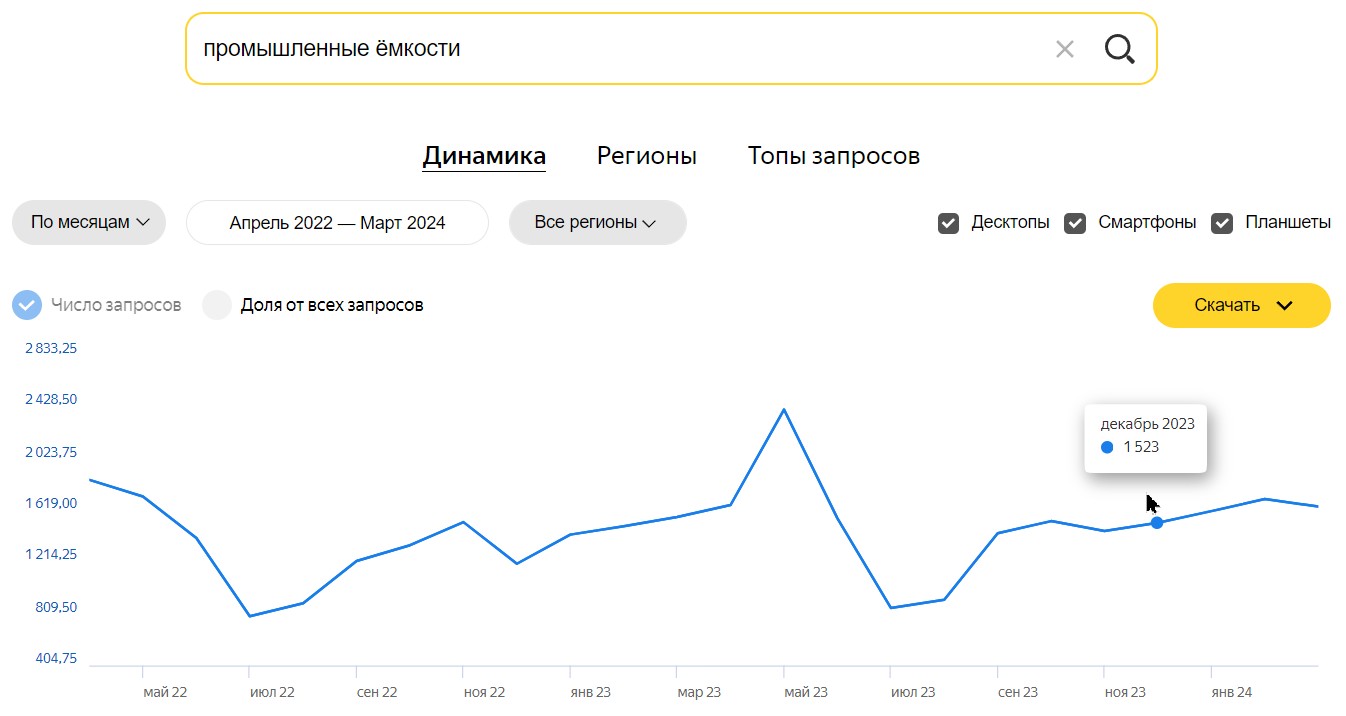Select the Динамика tab

coord(484,156)
